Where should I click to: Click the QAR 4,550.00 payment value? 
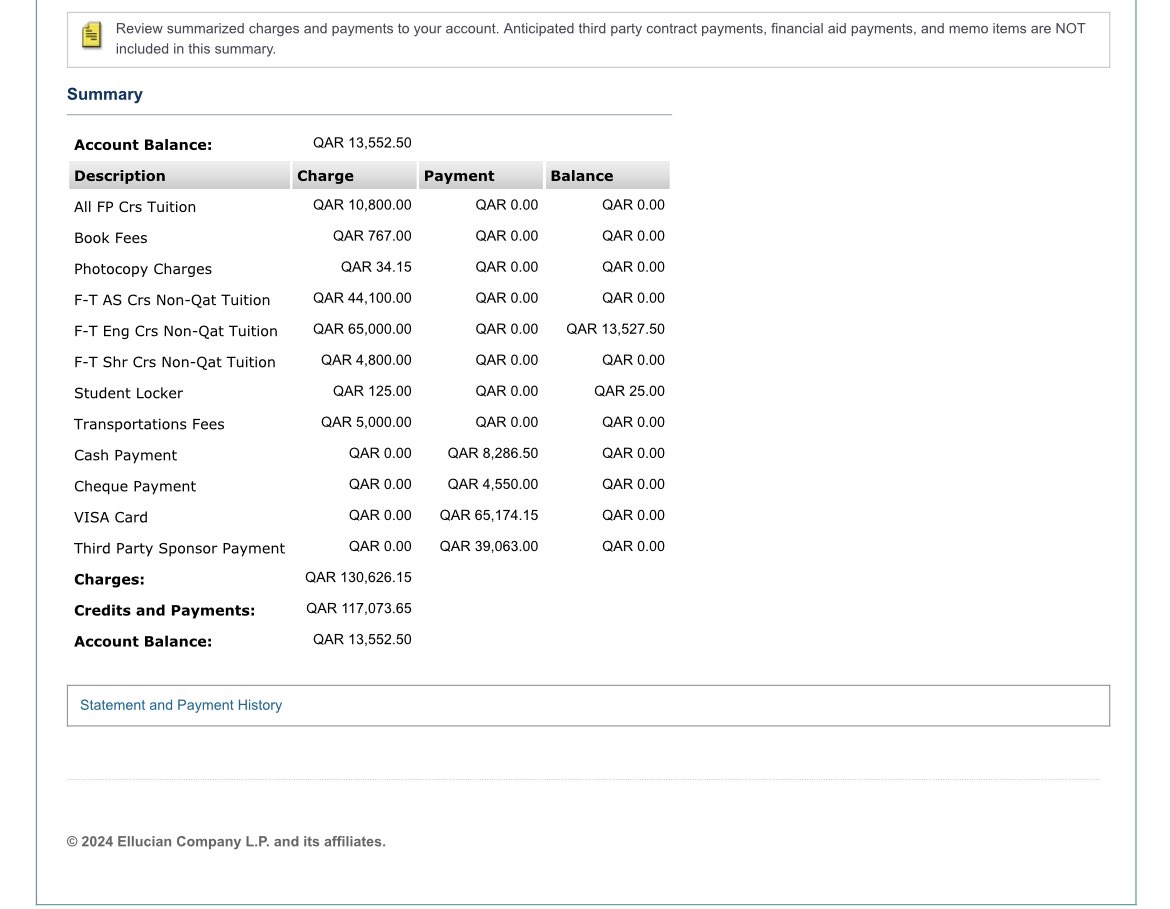pos(492,484)
